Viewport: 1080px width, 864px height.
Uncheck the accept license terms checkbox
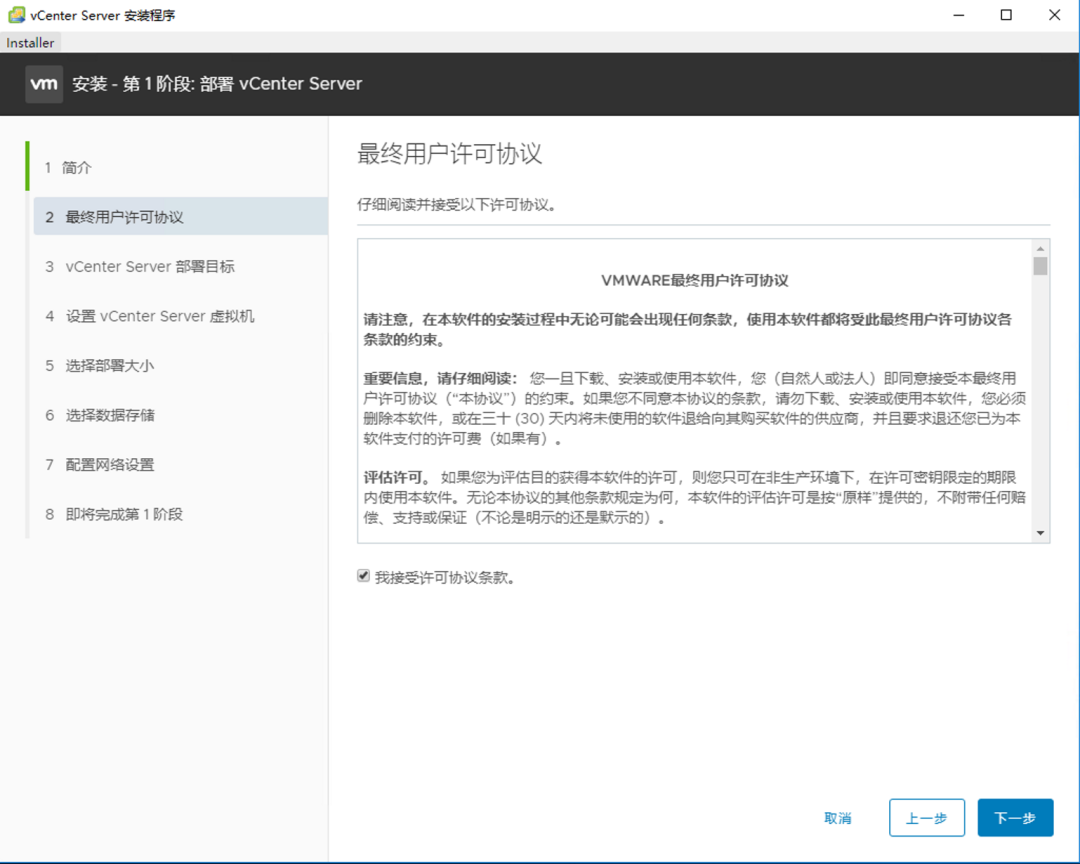click(x=363, y=576)
